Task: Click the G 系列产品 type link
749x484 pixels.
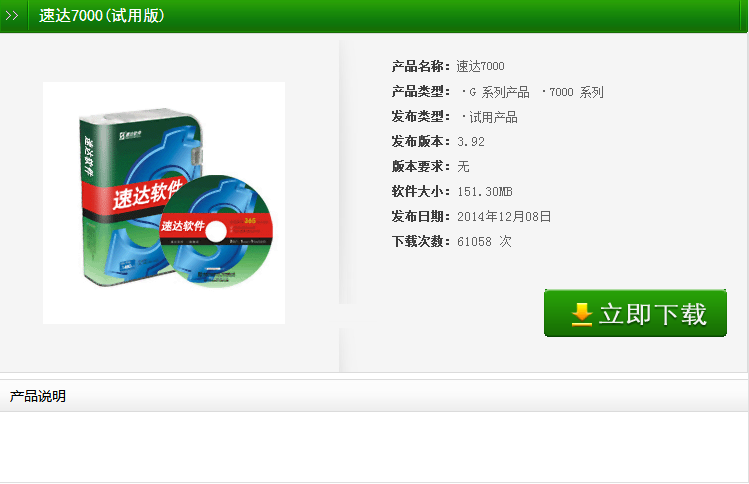Action: (x=496, y=92)
